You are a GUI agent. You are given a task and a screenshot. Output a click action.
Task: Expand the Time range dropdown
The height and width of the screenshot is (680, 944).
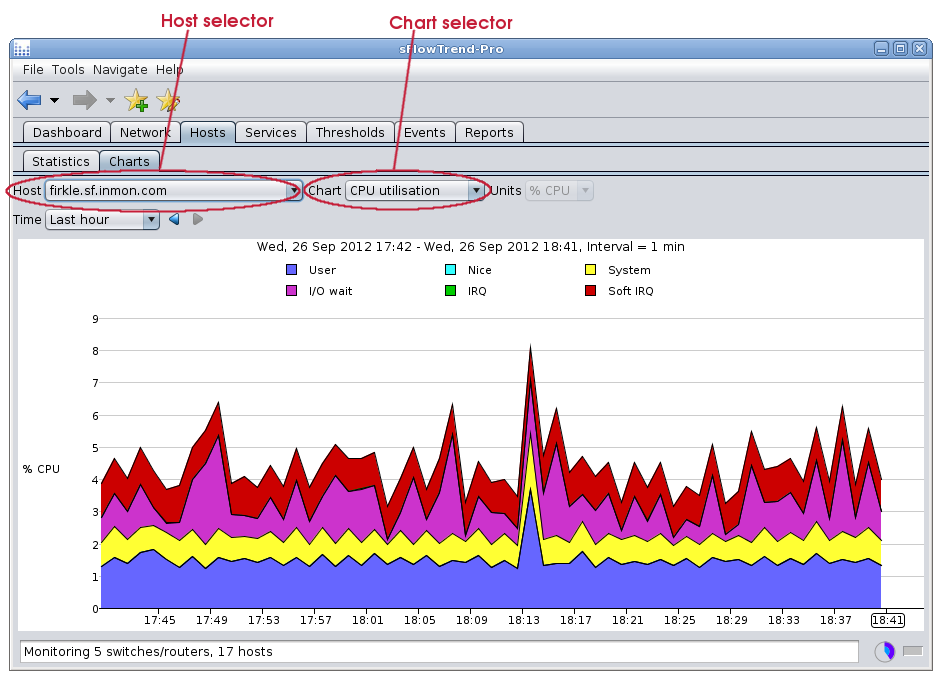(x=151, y=219)
